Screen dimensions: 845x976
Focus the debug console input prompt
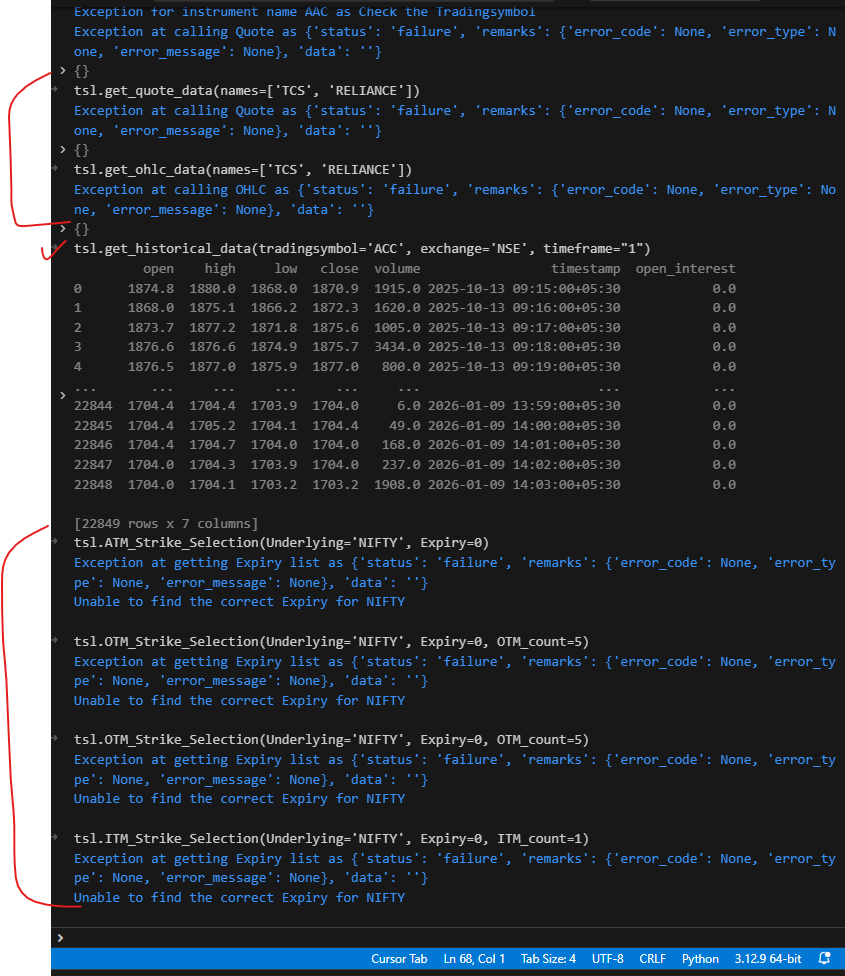click(400, 937)
